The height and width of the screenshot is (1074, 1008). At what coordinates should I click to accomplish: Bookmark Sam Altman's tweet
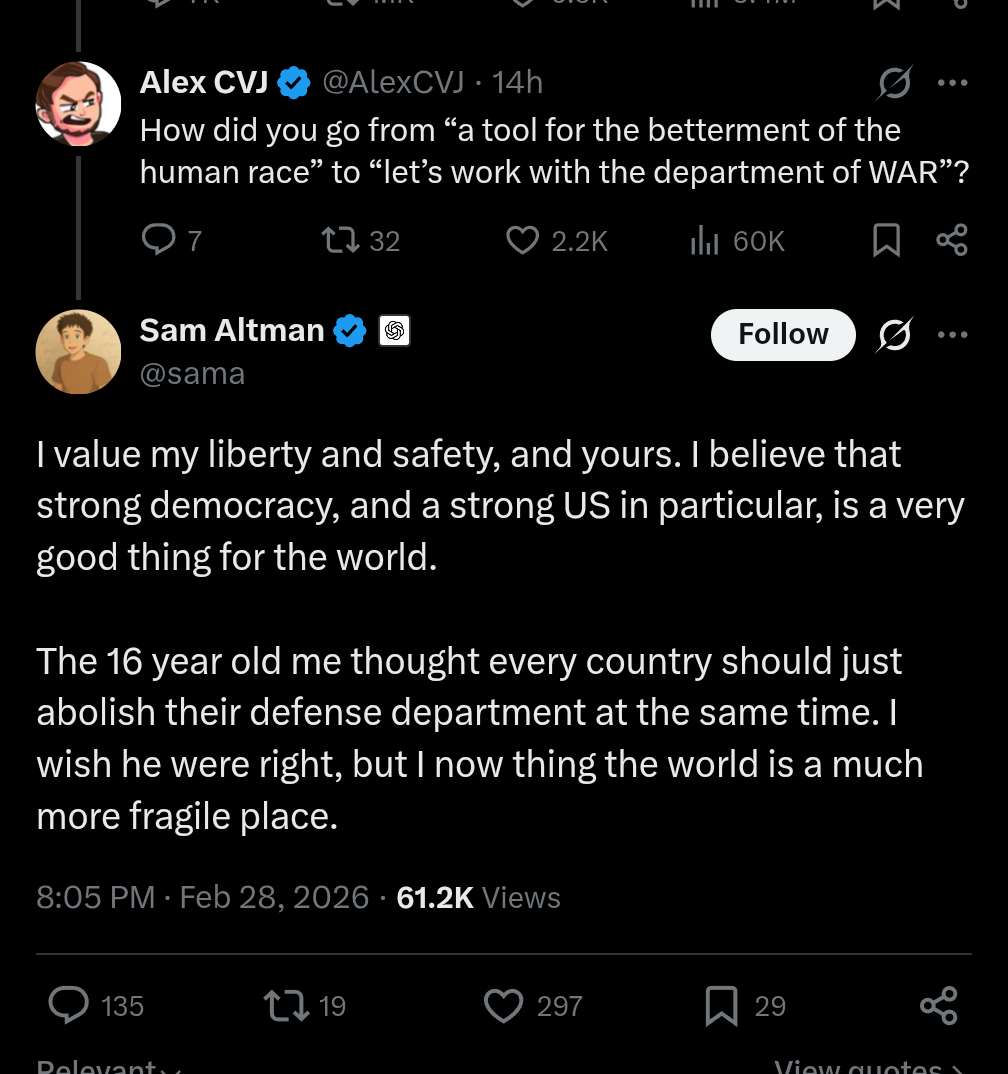pos(721,1005)
